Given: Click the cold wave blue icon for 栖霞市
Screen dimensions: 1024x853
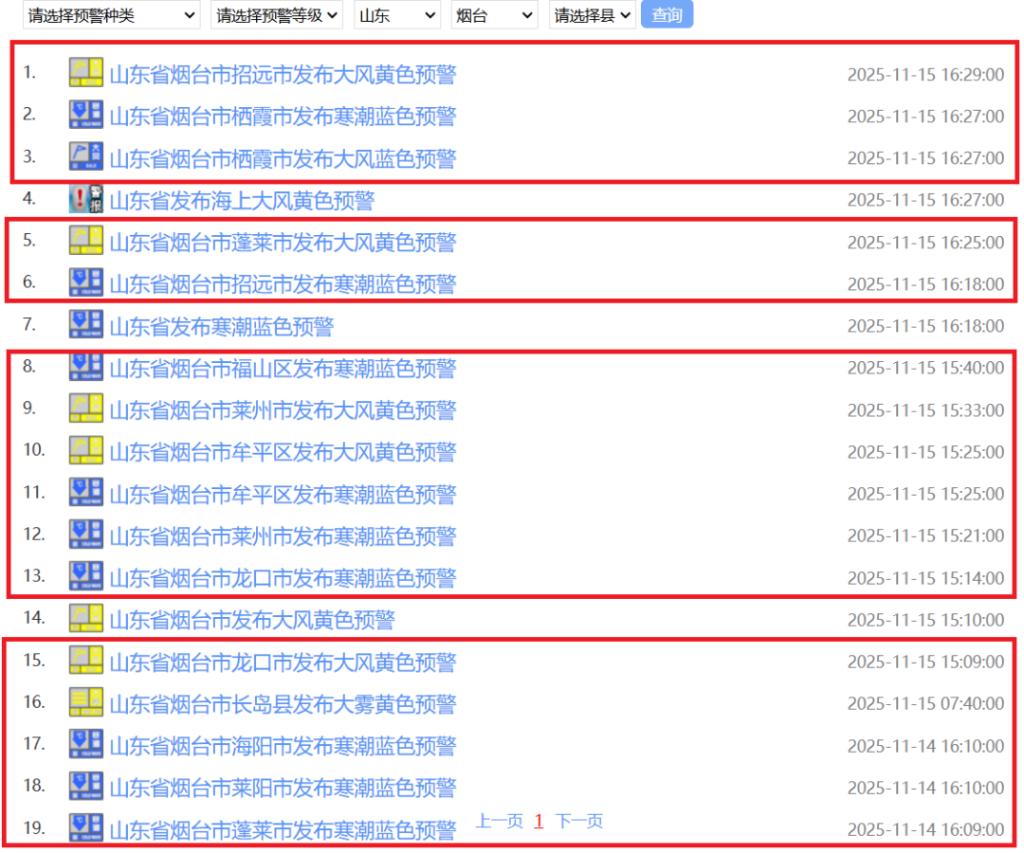Looking at the screenshot, I should (86, 115).
